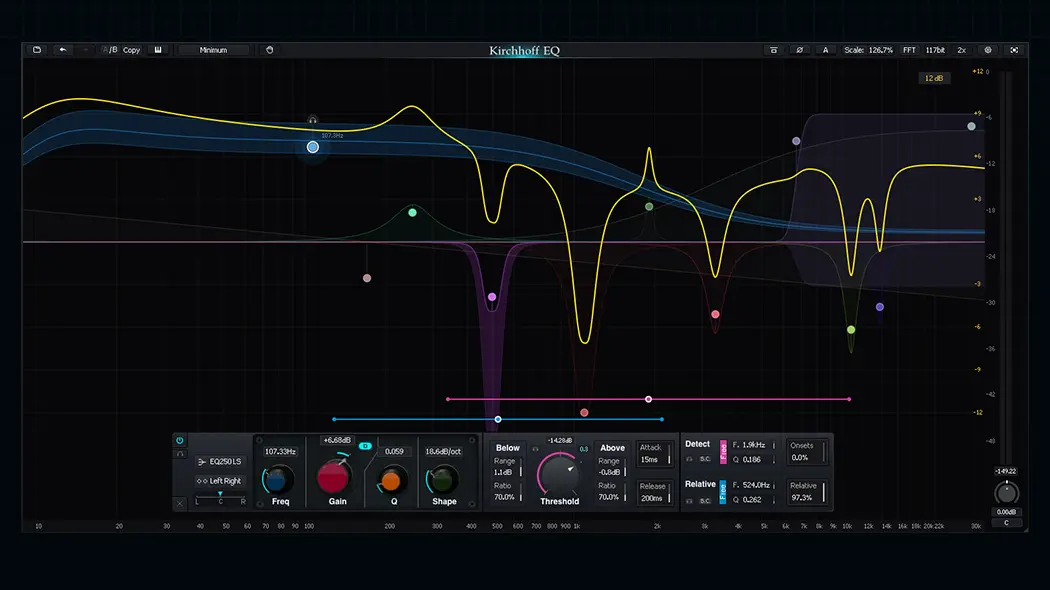
Task: Open the Minimum phase mode dropdown
Action: tap(213, 50)
